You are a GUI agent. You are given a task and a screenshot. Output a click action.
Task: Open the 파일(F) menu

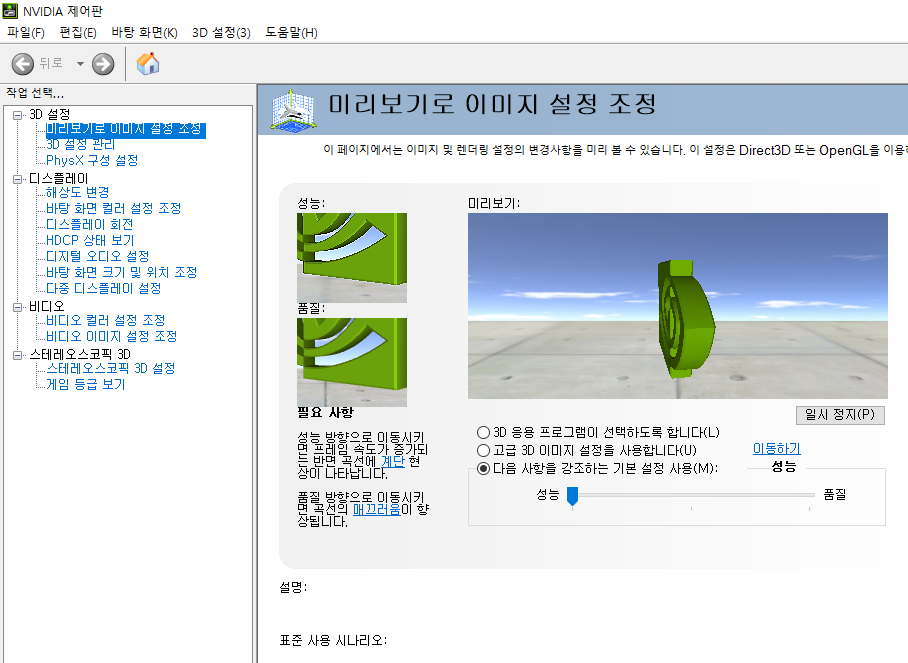26,33
